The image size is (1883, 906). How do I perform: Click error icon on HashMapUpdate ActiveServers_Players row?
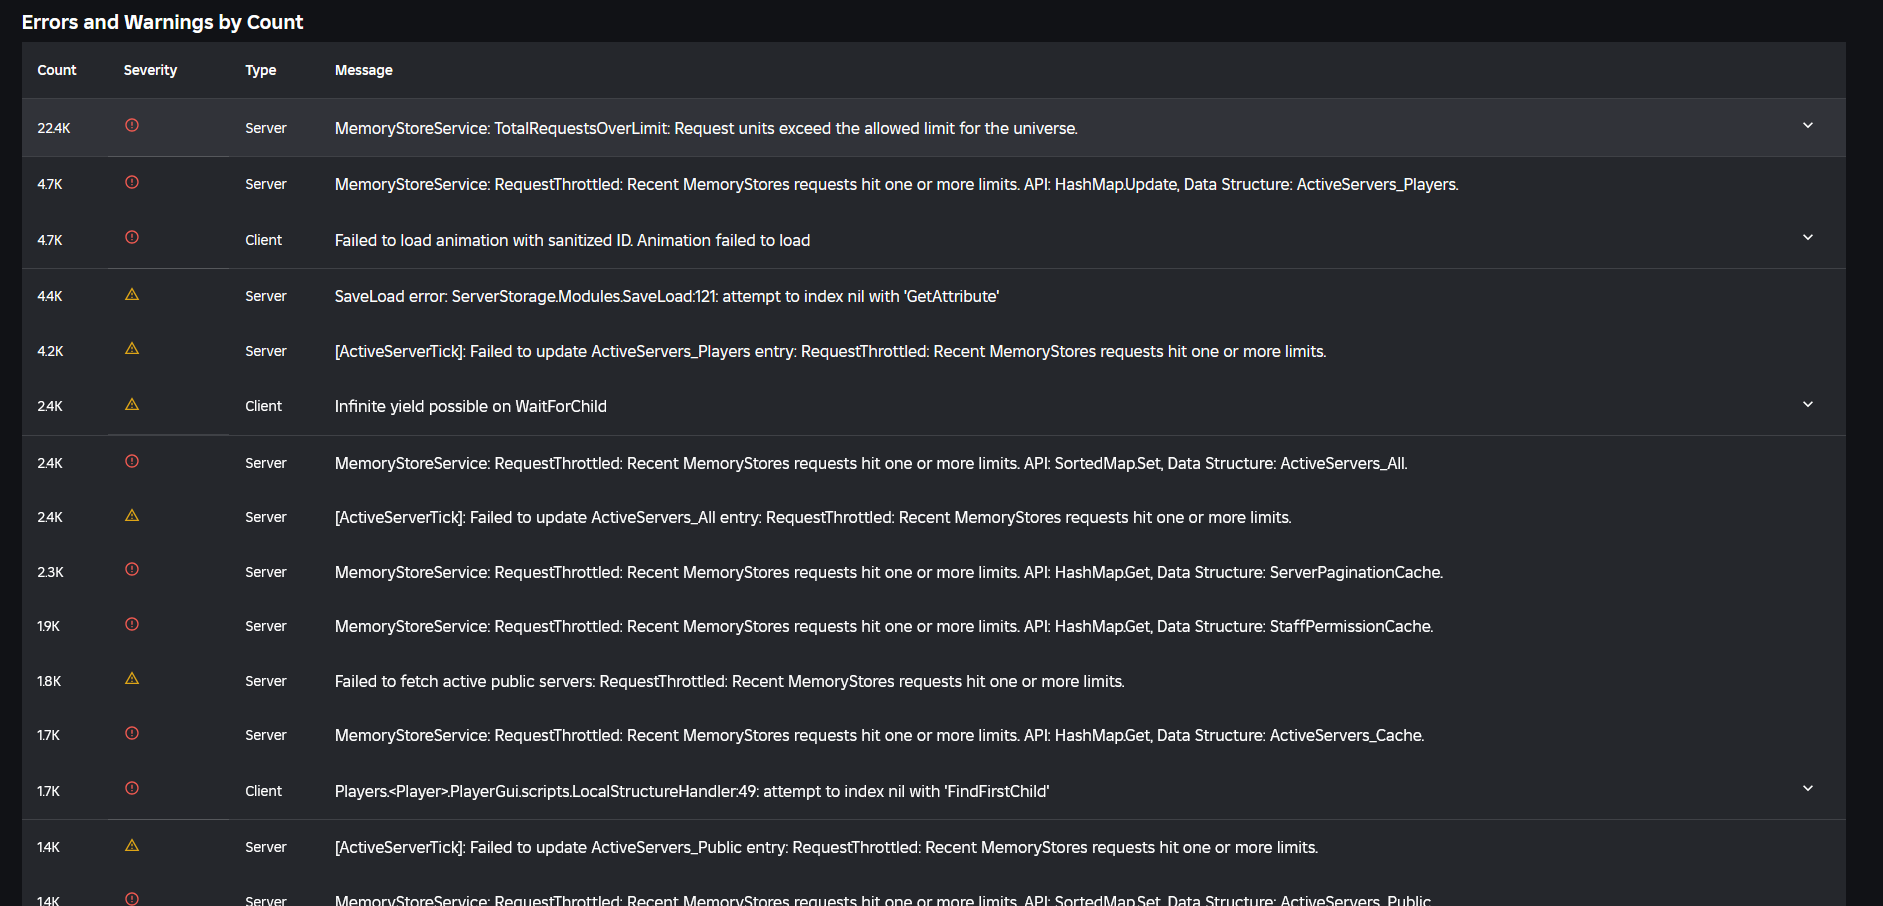point(132,182)
